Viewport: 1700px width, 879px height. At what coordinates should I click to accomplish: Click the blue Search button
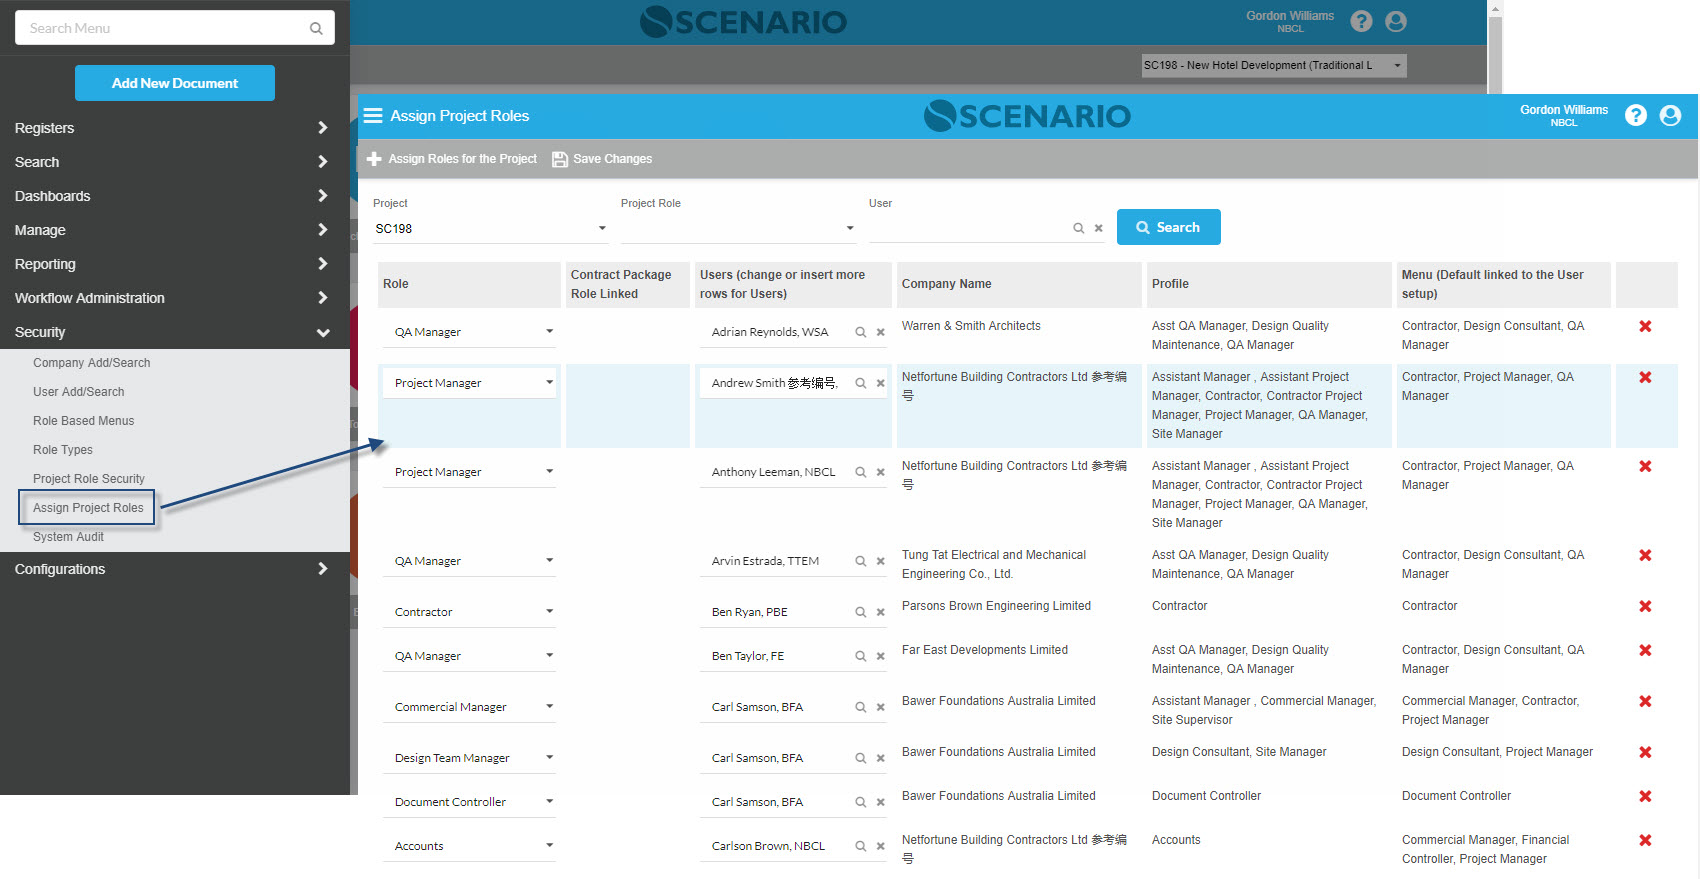coord(1168,227)
